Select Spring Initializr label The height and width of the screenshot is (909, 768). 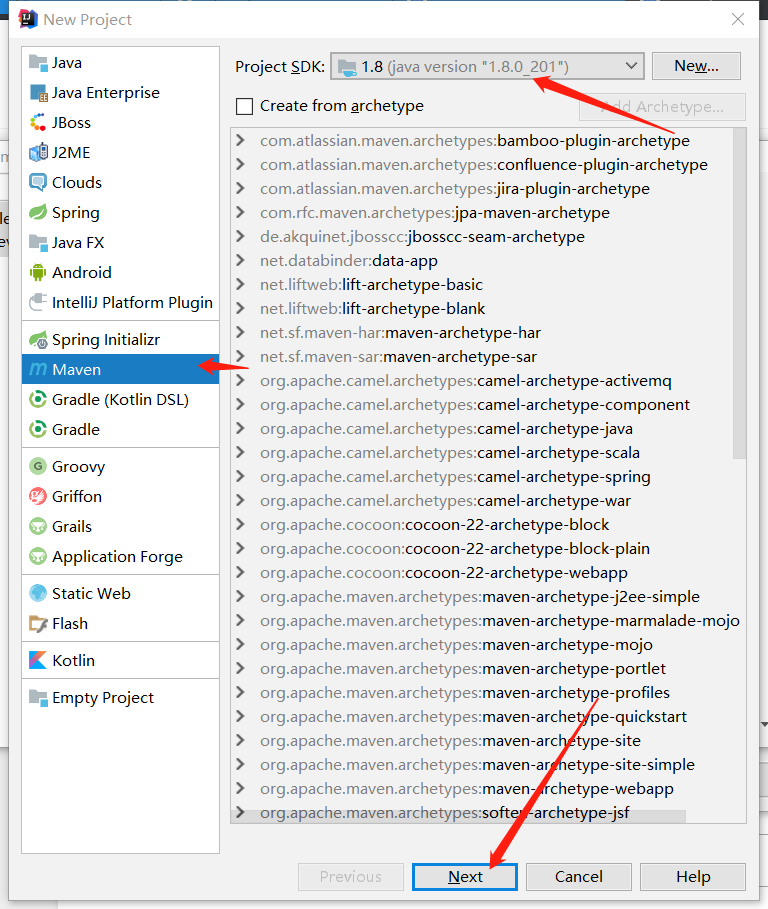coord(105,340)
